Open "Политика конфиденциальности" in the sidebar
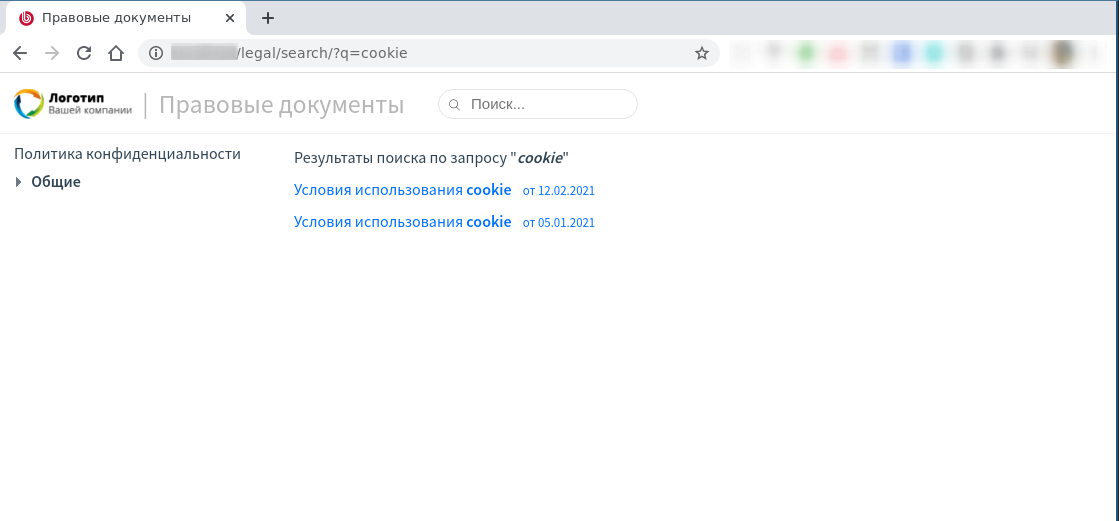This screenshot has height=521, width=1119. tap(128, 154)
